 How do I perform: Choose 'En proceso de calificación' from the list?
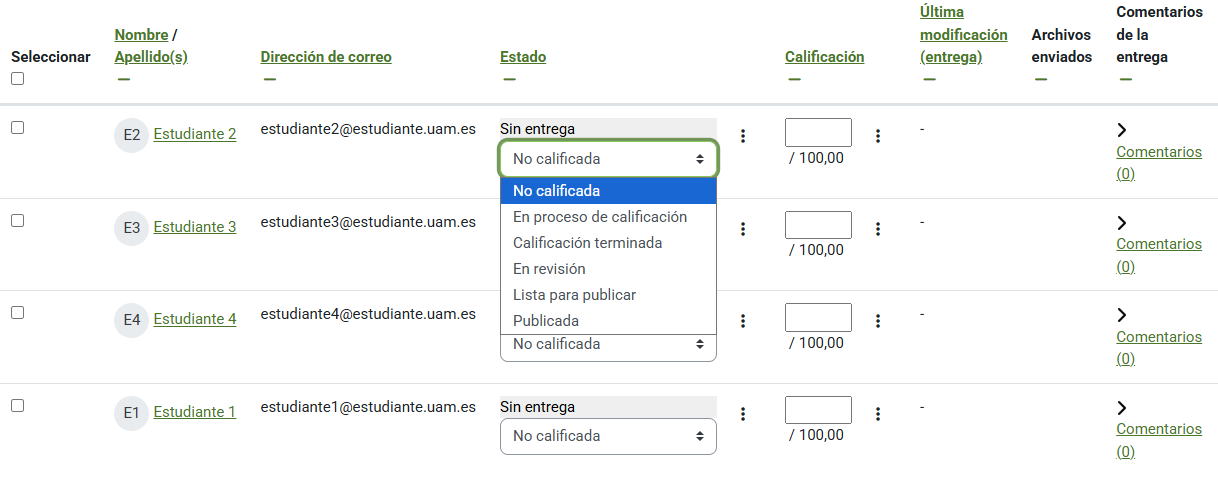(600, 217)
